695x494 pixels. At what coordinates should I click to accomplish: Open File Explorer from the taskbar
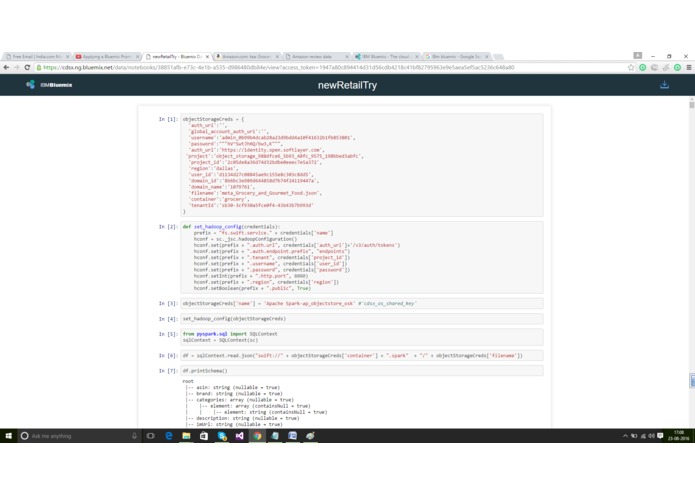186,436
